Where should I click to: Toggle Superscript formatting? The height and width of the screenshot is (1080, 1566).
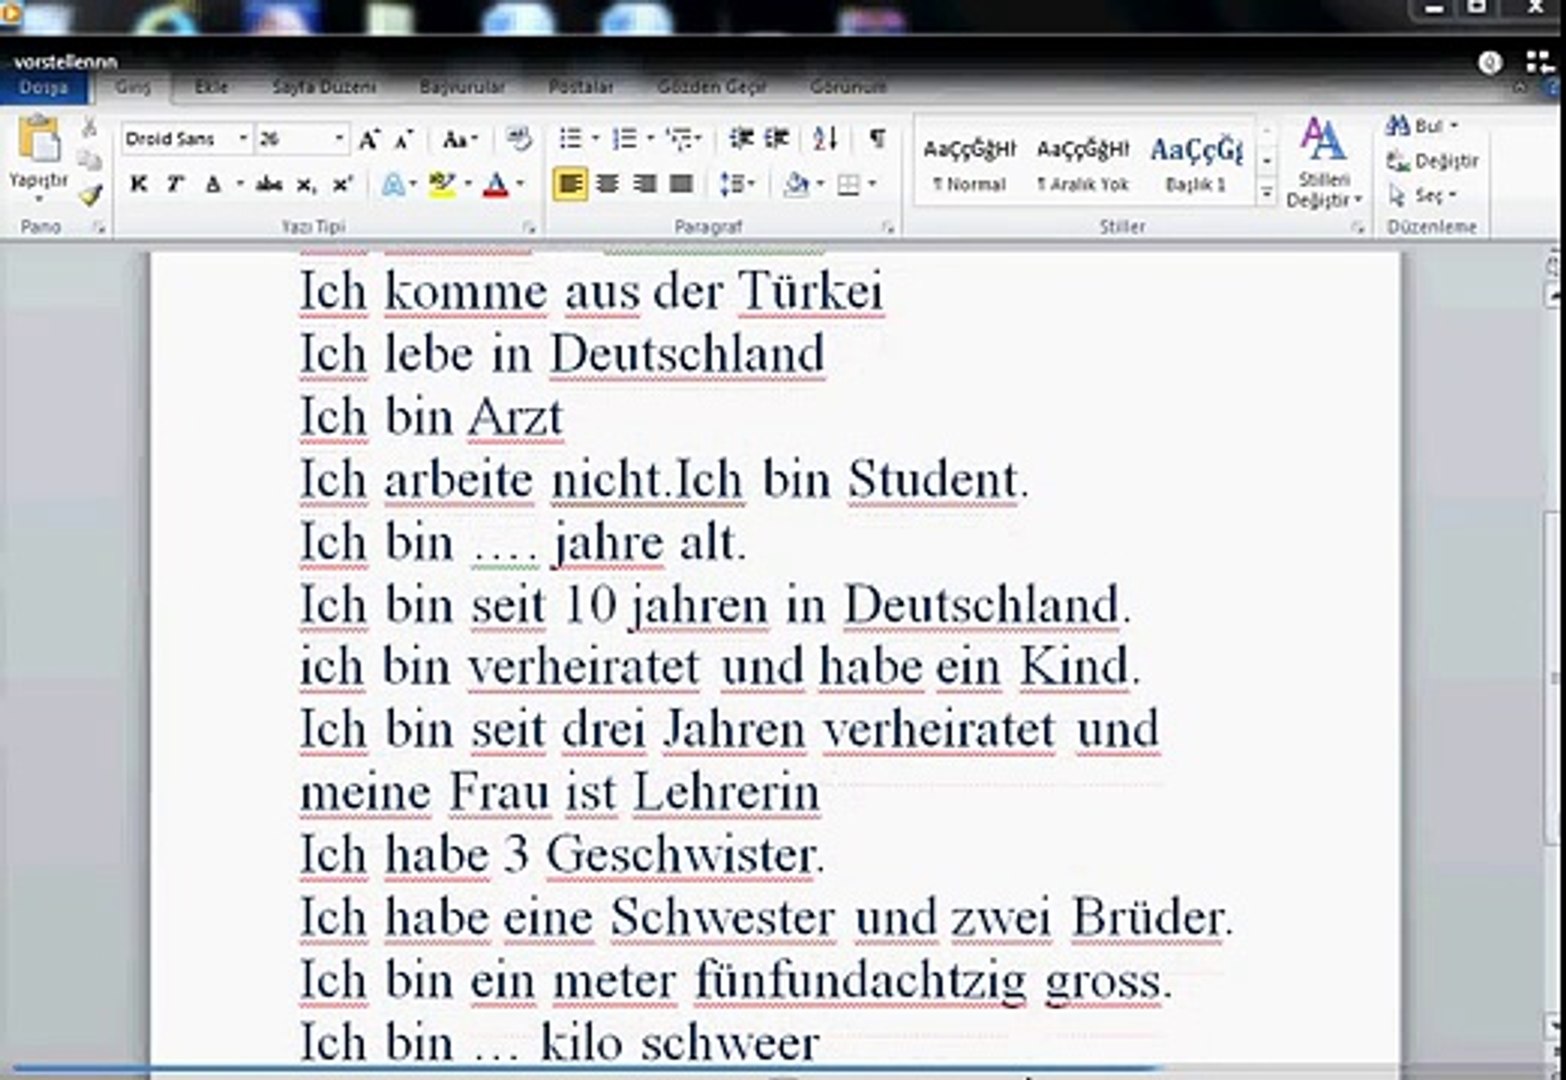[342, 184]
